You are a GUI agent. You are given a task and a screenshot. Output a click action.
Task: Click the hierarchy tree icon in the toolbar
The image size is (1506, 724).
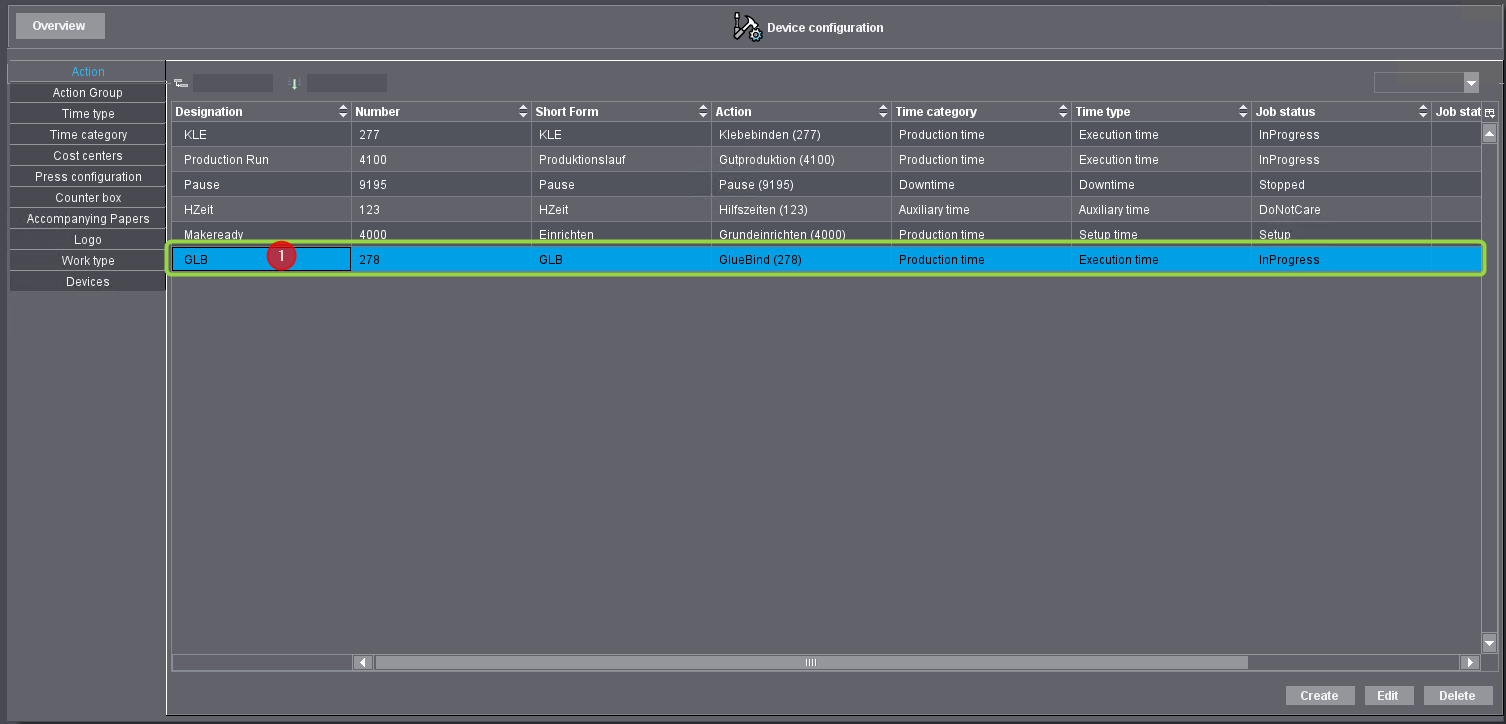coord(181,83)
